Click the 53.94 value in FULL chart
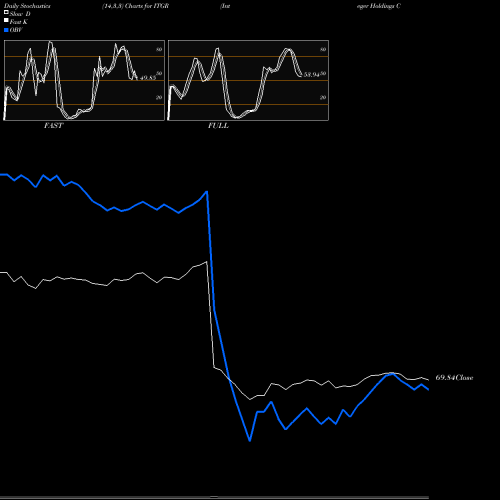The image size is (500, 500). [x=312, y=75]
